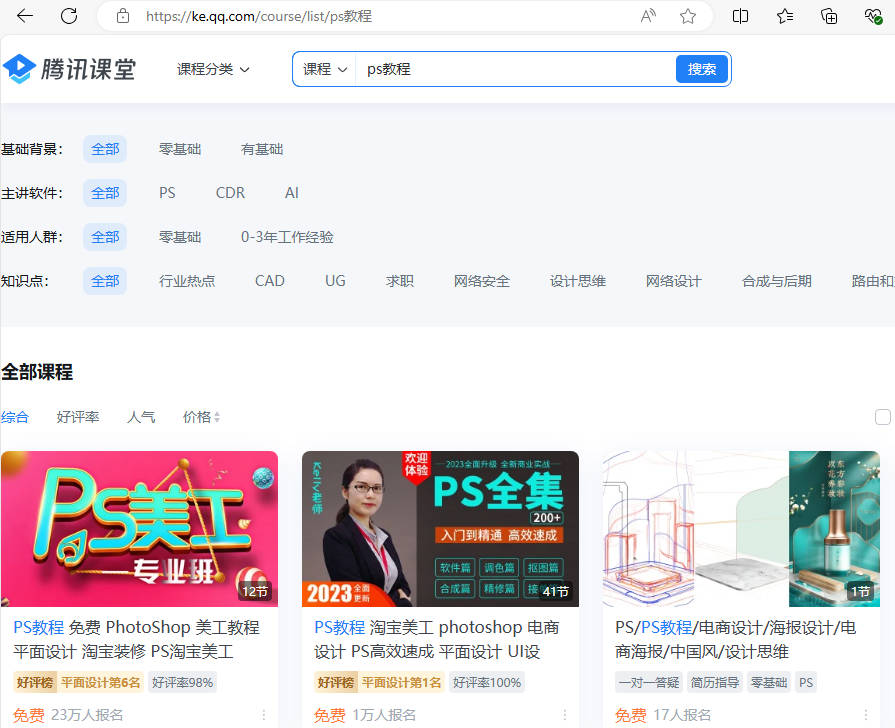Filter by AI software
This screenshot has width=895, height=728.
click(x=292, y=193)
